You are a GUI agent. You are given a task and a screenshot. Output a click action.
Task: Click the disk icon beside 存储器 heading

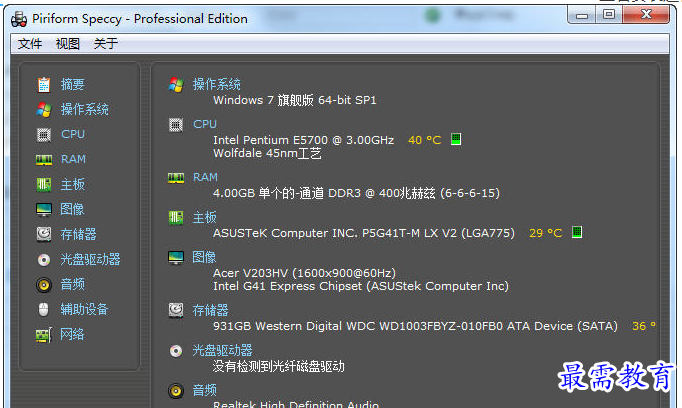(176, 310)
